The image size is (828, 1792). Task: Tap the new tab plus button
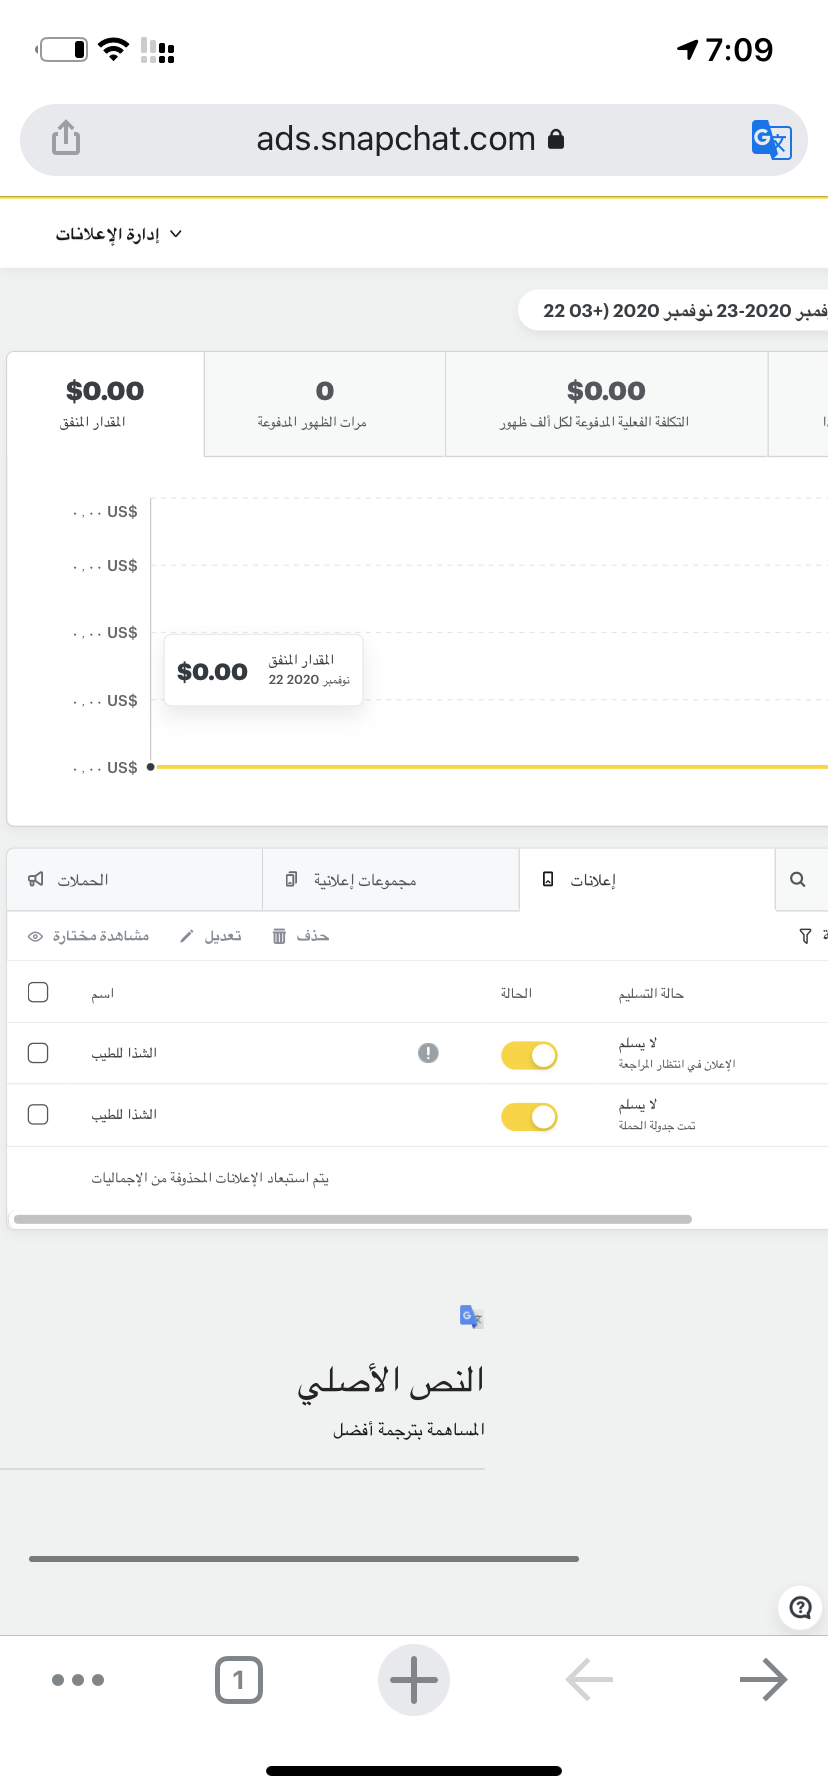coord(413,1680)
